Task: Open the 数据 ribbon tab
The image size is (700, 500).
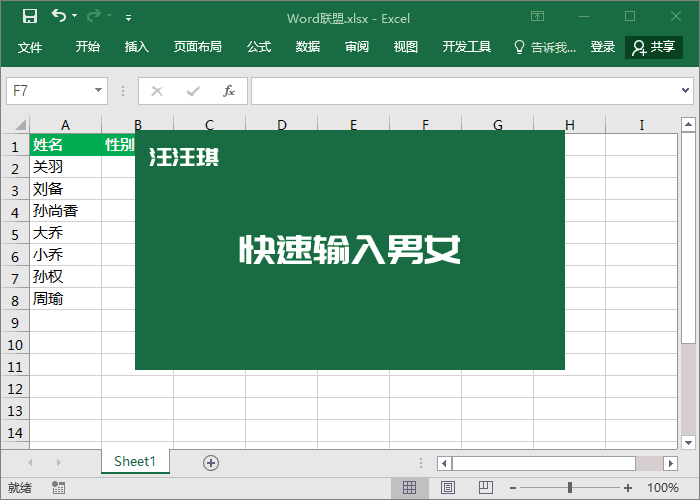Action: tap(308, 46)
